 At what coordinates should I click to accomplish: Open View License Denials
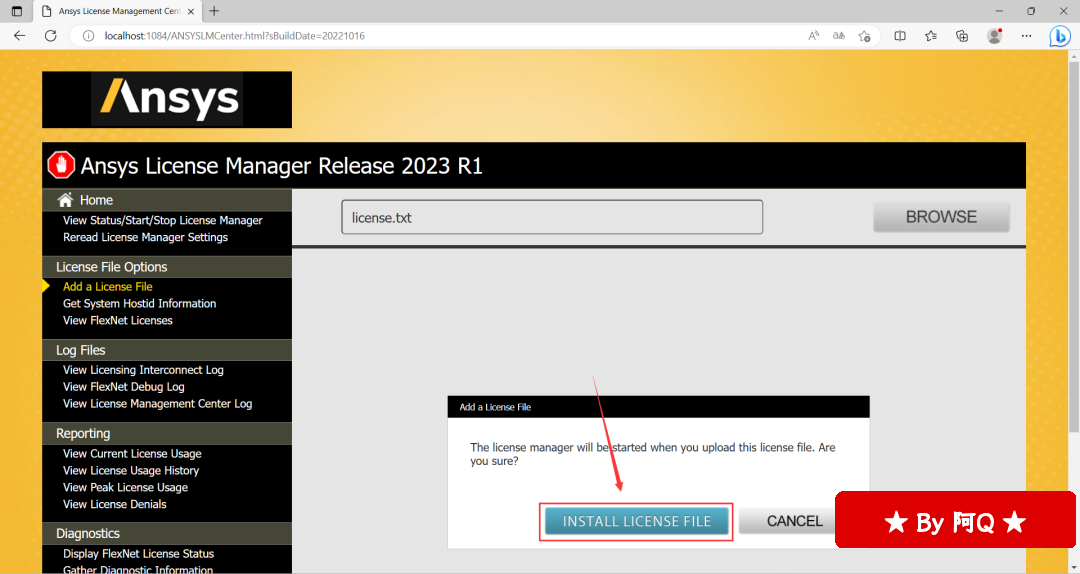(x=114, y=504)
